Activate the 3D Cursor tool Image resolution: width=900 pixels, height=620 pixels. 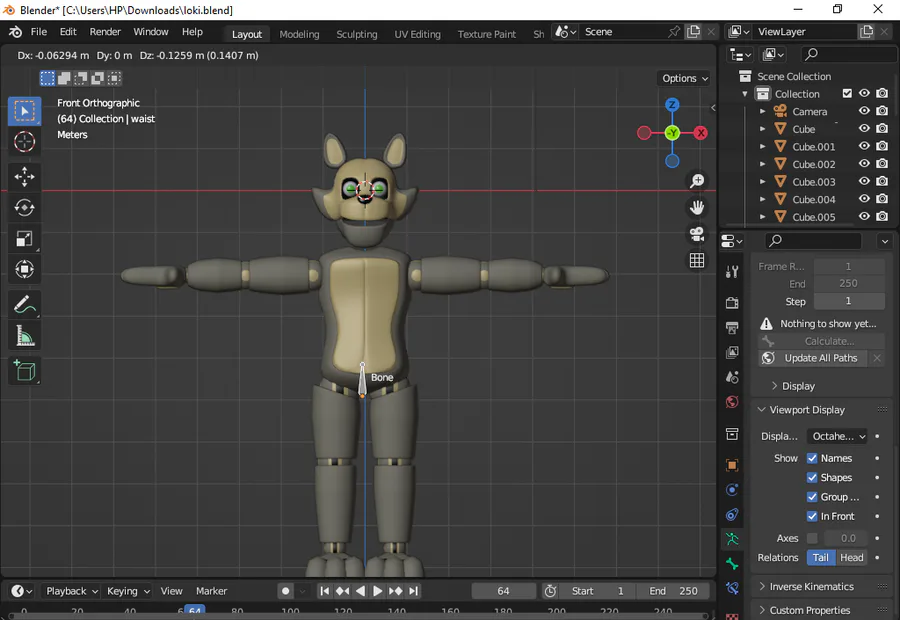coord(24,142)
